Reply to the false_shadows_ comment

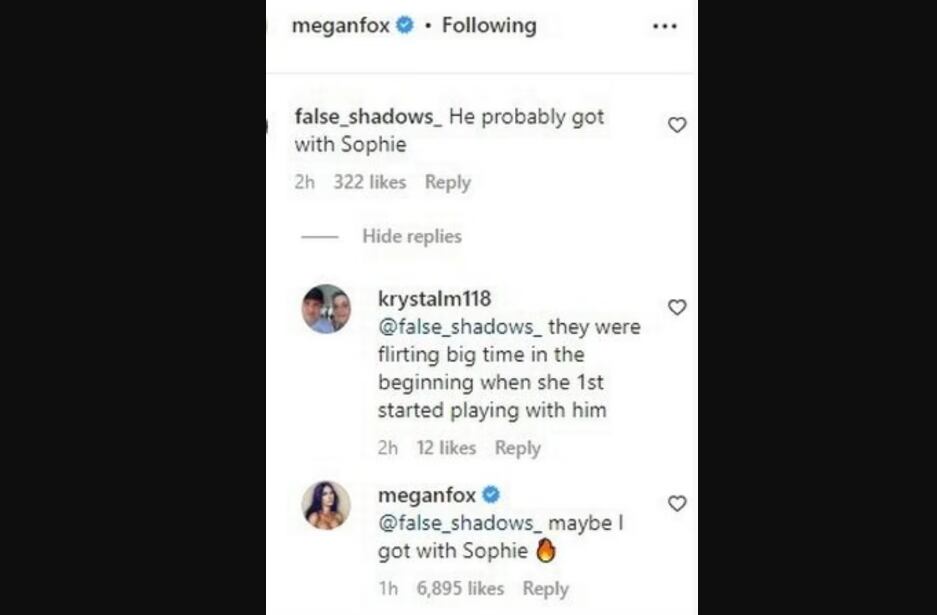tap(447, 182)
